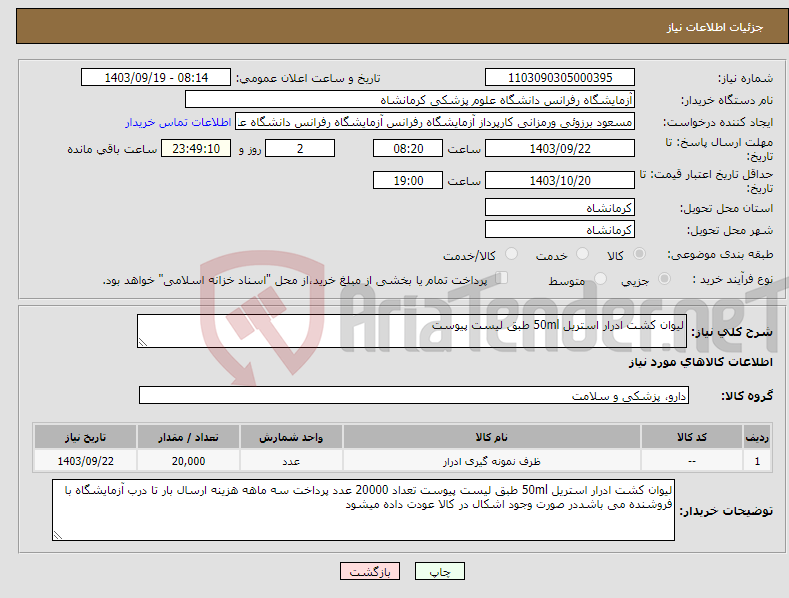Click the جزئیات اطلاعات نیاز header title
This screenshot has height=598, width=789.
(x=715, y=27)
